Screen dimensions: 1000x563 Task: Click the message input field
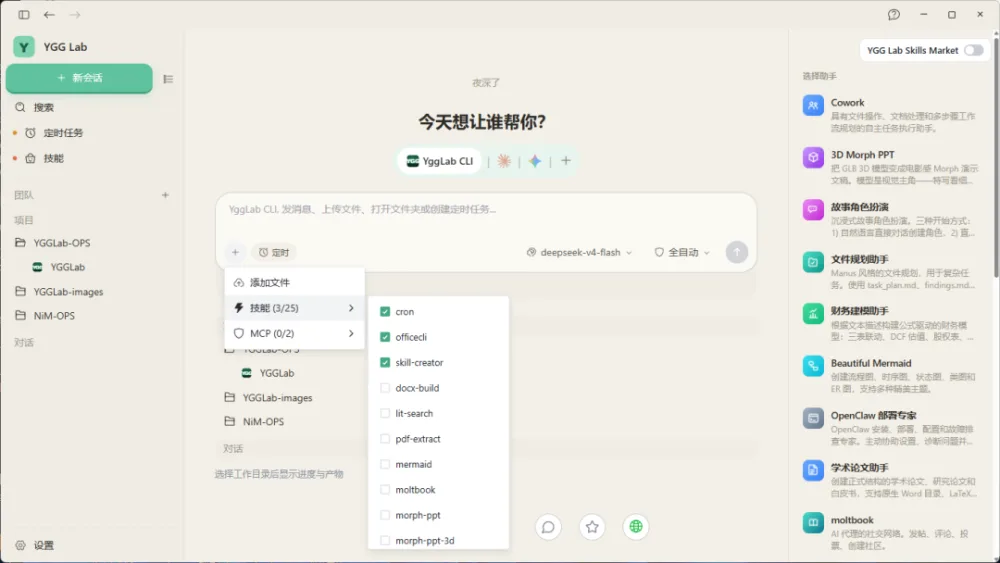(486, 217)
